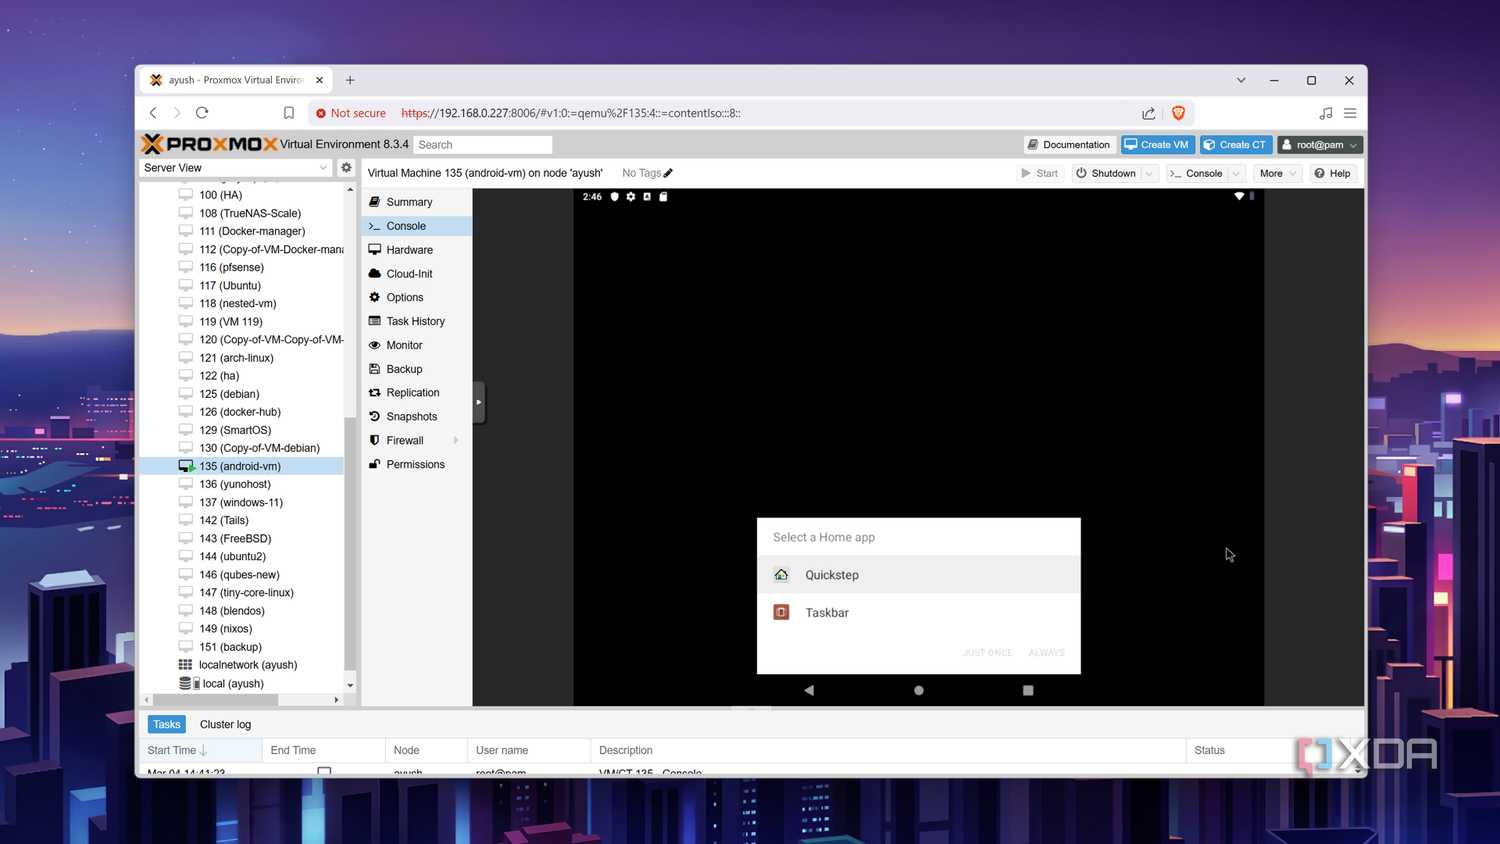Click the Create CT button
The image size is (1500, 844).
[x=1236, y=145]
